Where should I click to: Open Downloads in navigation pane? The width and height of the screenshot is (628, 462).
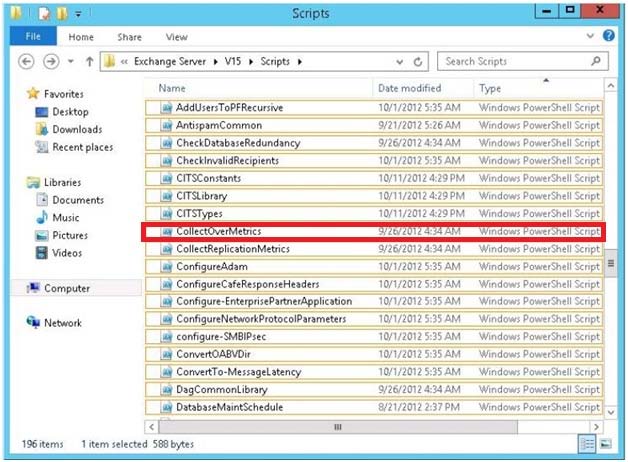(x=77, y=129)
